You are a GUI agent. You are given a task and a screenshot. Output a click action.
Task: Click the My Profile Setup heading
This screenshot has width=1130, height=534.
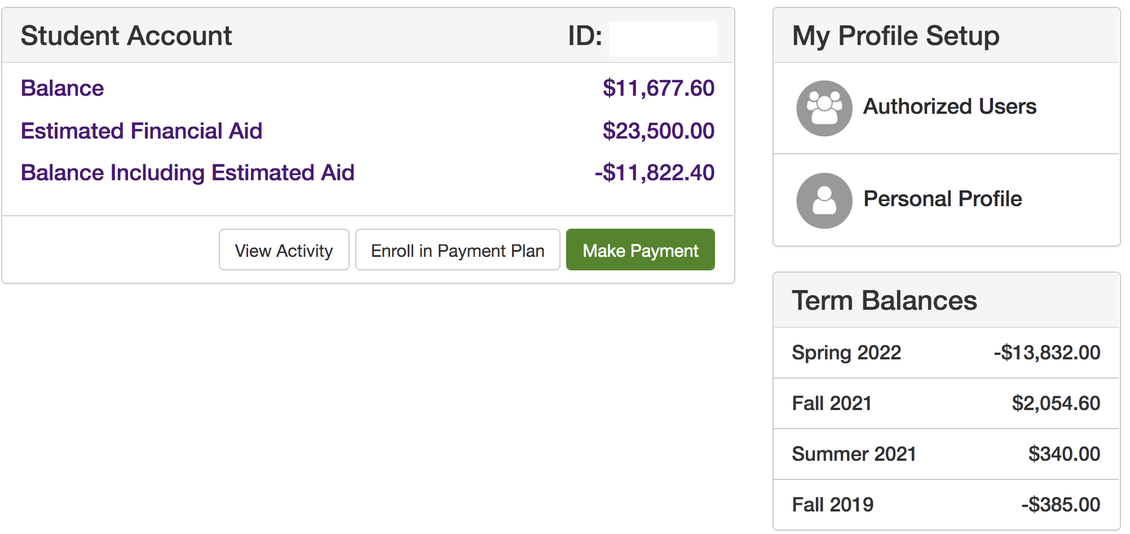[x=896, y=35]
